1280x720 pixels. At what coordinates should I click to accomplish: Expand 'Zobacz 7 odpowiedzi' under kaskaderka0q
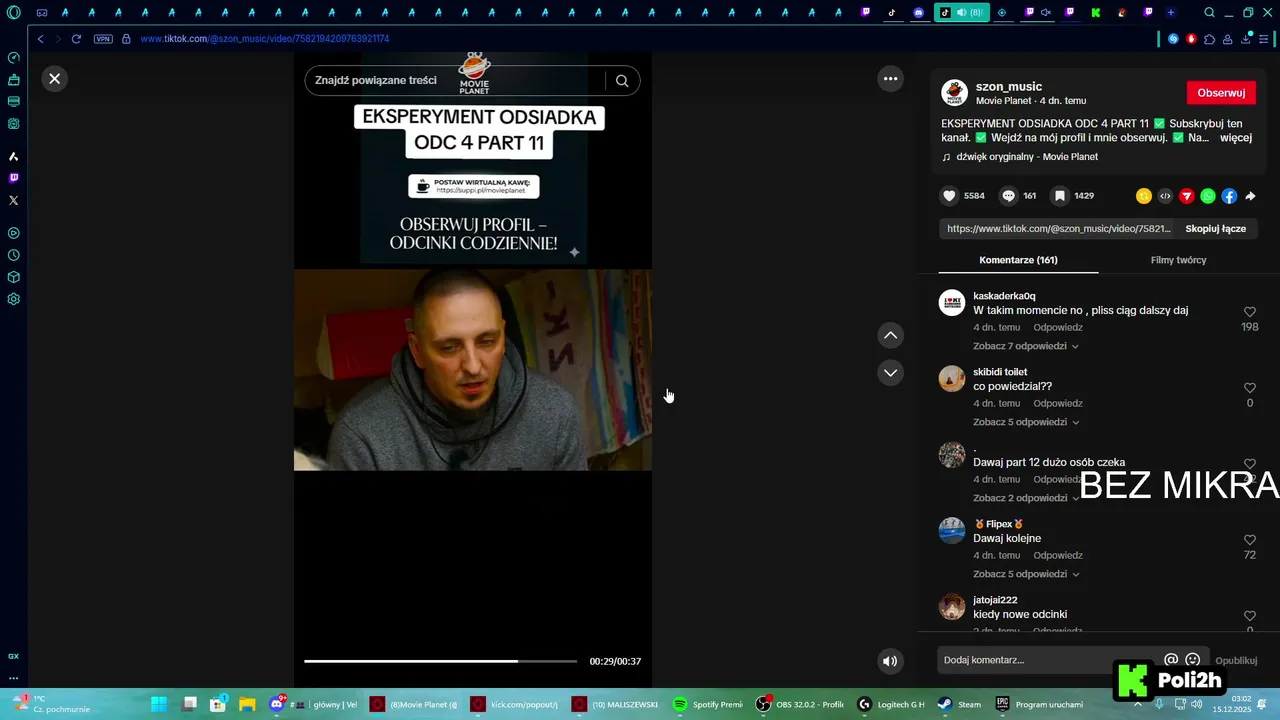coord(1026,346)
